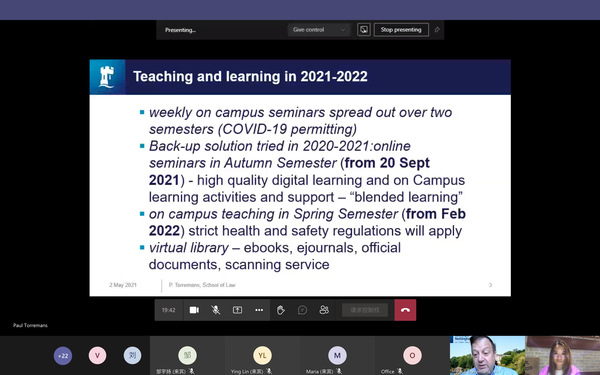Toggle the camera in meeting controls
600x375 pixels.
[194, 310]
